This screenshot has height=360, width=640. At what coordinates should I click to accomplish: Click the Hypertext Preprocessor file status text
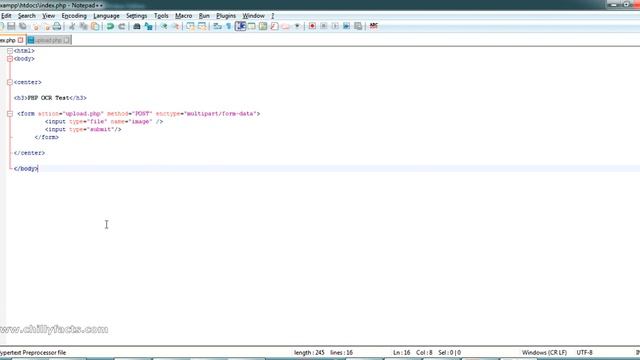pyautogui.click(x=33, y=352)
